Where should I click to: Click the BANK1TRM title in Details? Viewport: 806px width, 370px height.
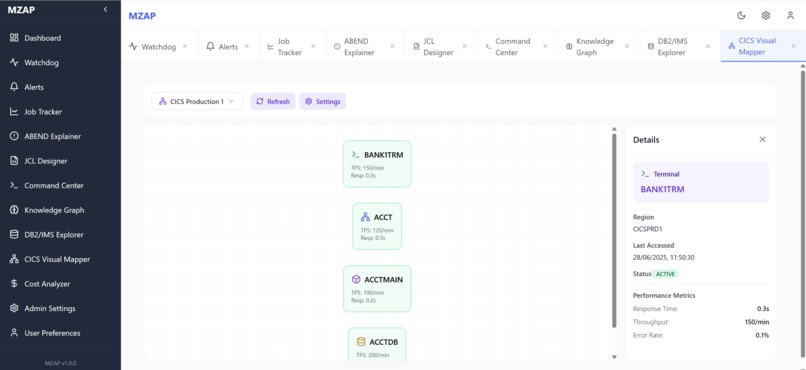click(x=662, y=189)
